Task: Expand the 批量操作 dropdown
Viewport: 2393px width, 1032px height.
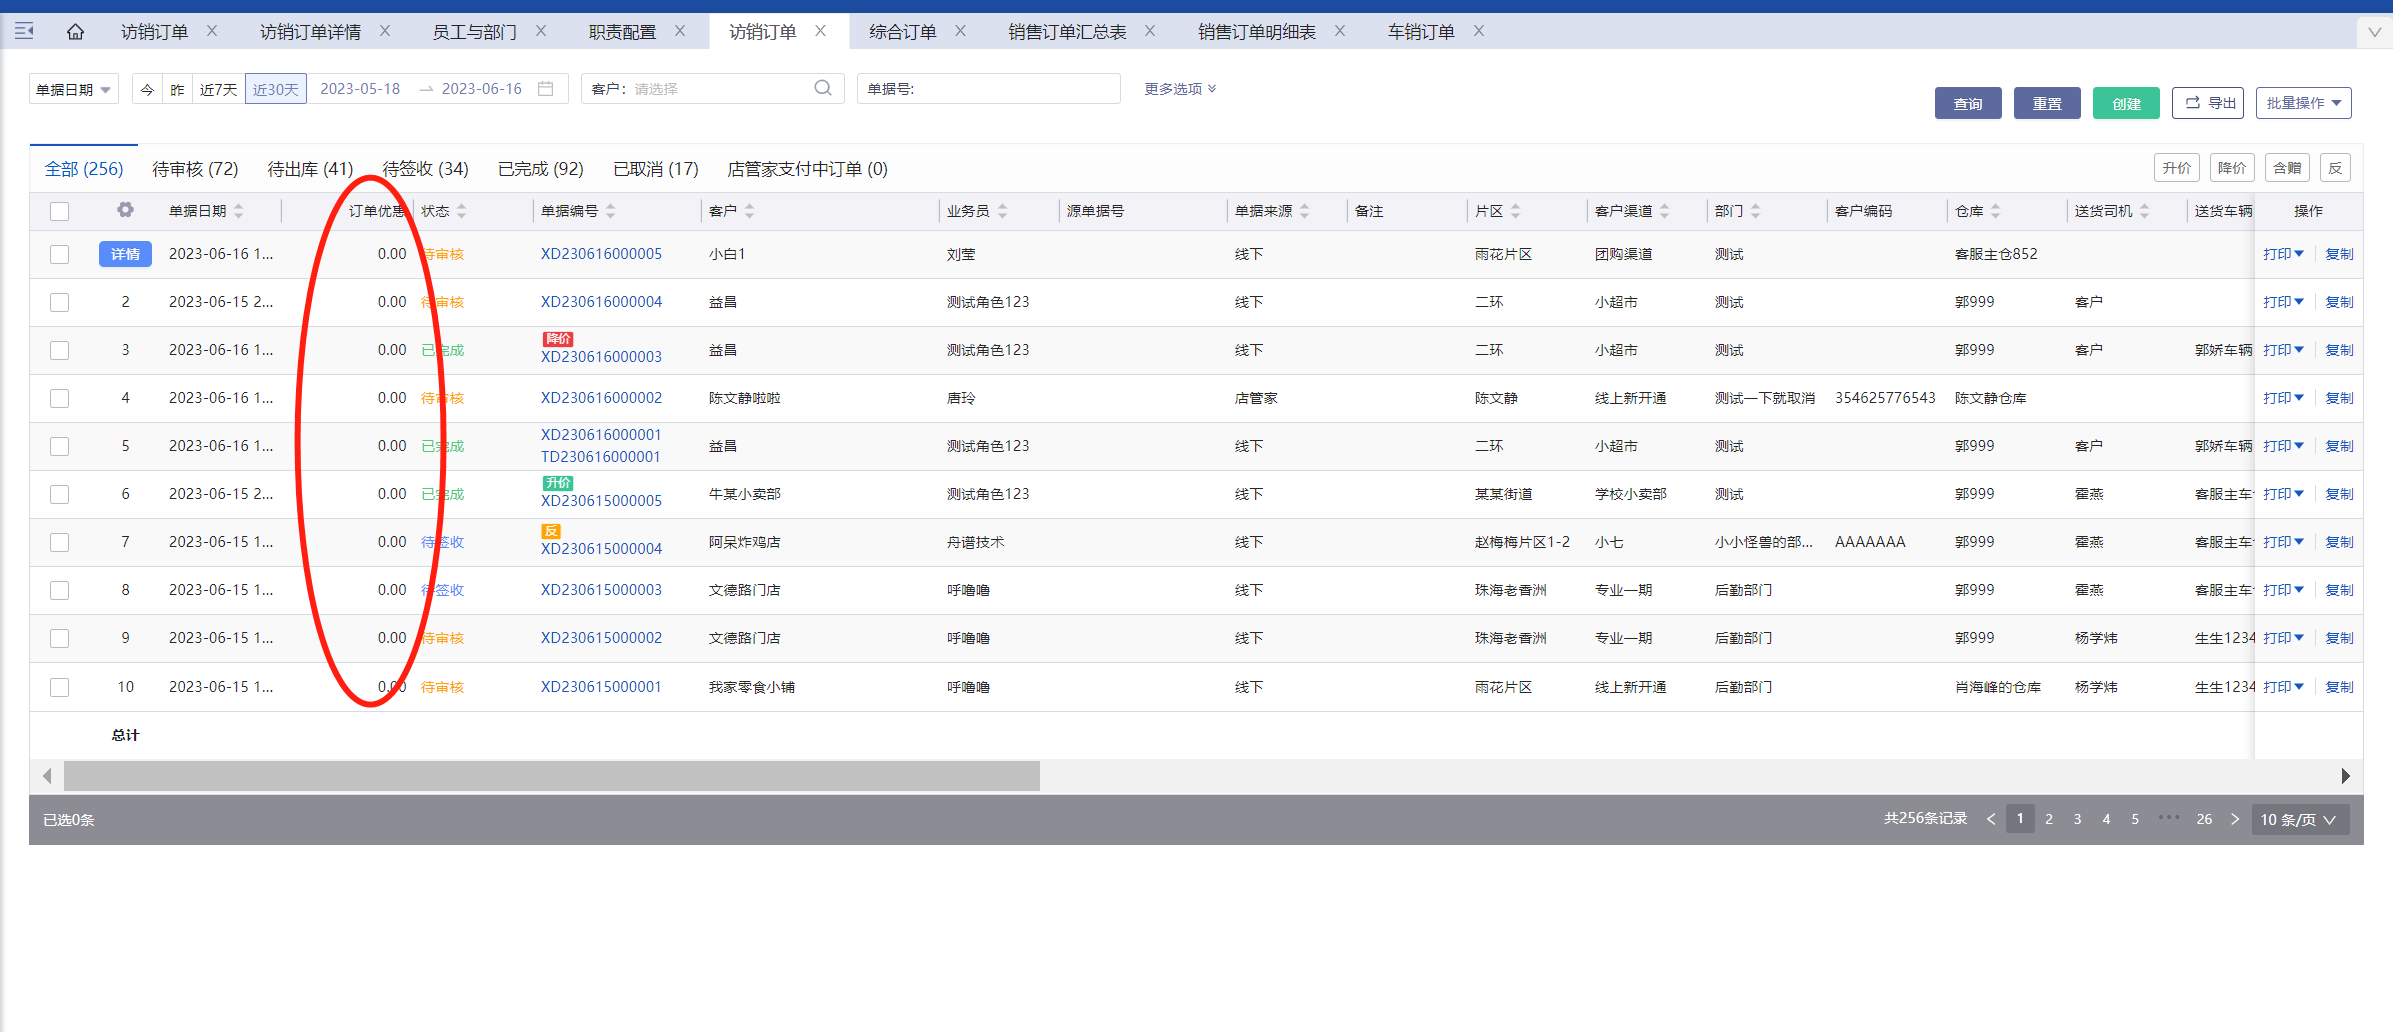Action: tap(2303, 103)
